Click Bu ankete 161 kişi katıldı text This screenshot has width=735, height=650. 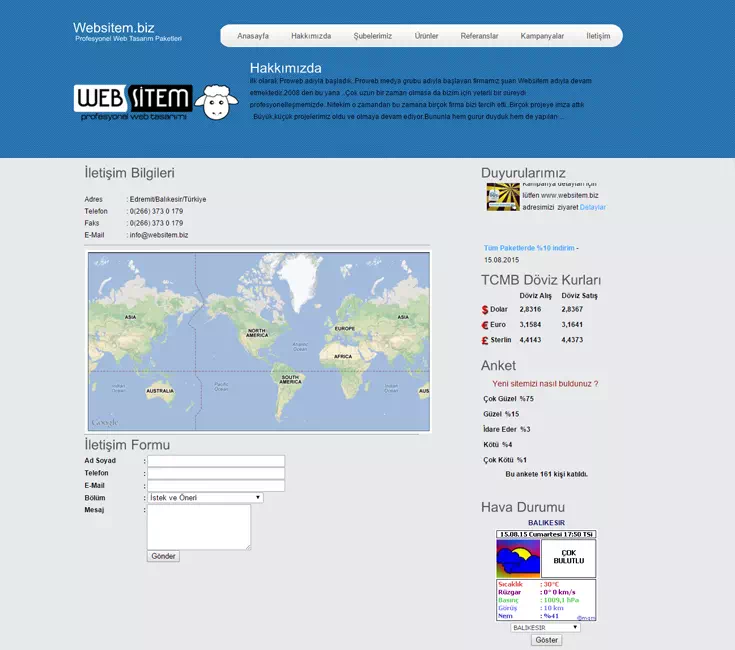pyautogui.click(x=547, y=474)
